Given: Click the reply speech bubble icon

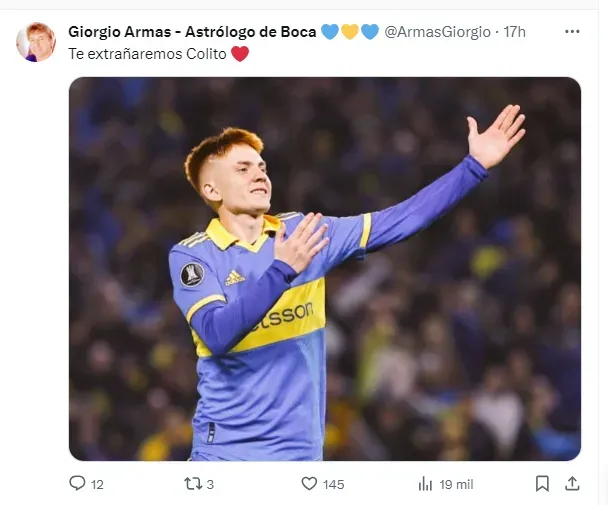Looking at the screenshot, I should tap(77, 483).
